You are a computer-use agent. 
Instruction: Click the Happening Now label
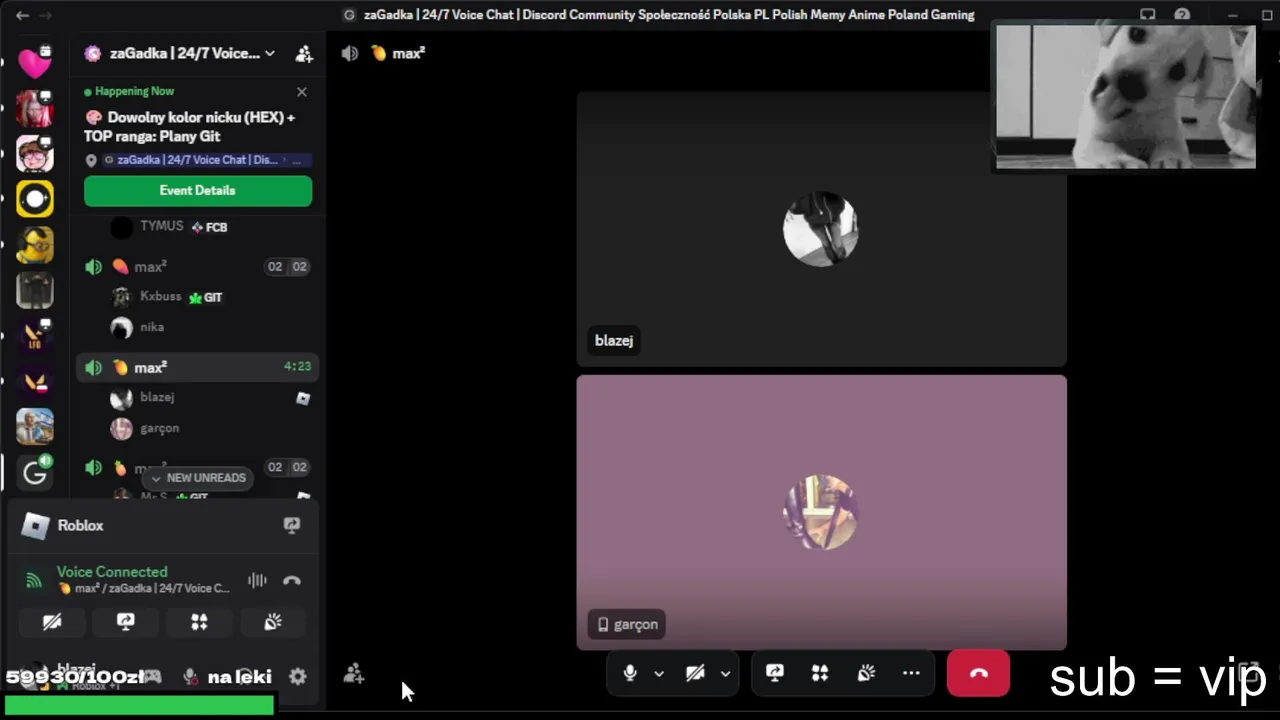(x=134, y=91)
